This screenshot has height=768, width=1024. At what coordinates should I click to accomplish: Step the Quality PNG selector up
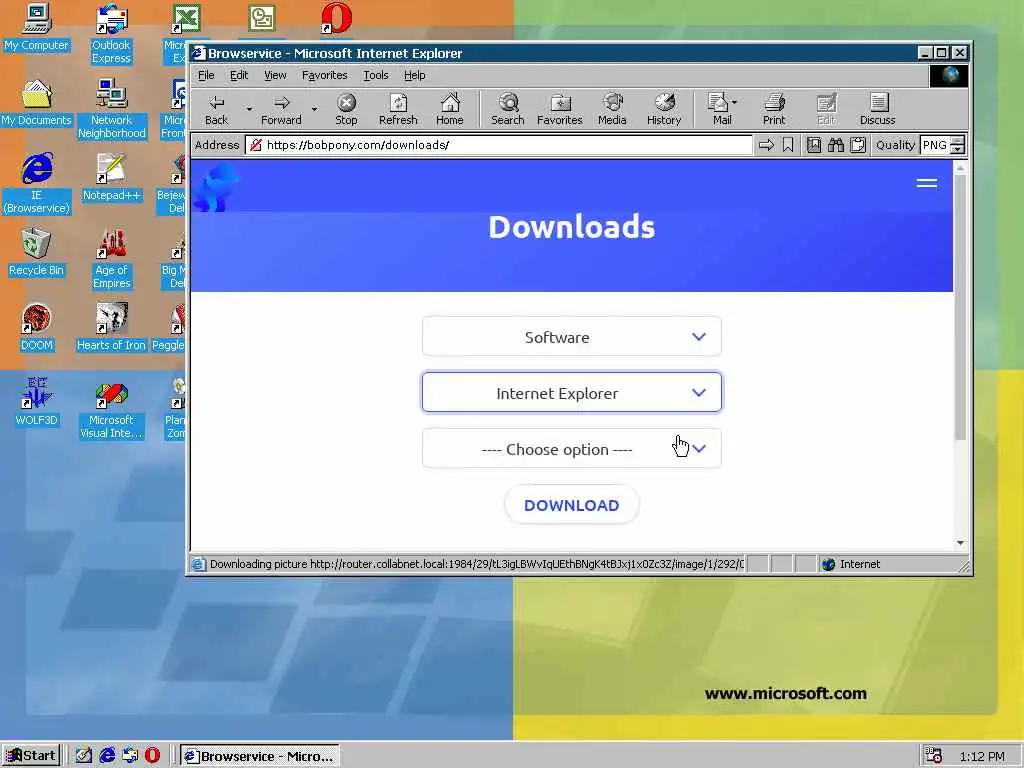click(957, 140)
